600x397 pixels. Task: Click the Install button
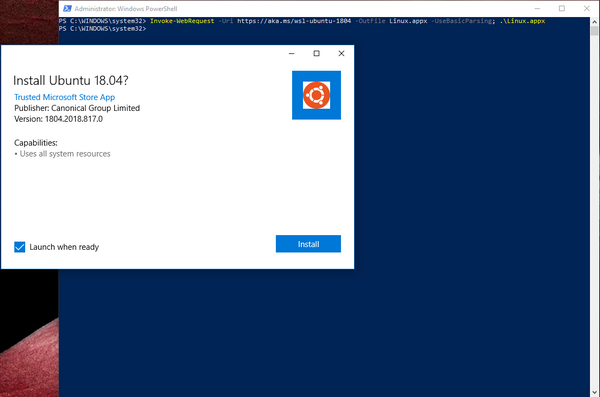pyautogui.click(x=308, y=244)
